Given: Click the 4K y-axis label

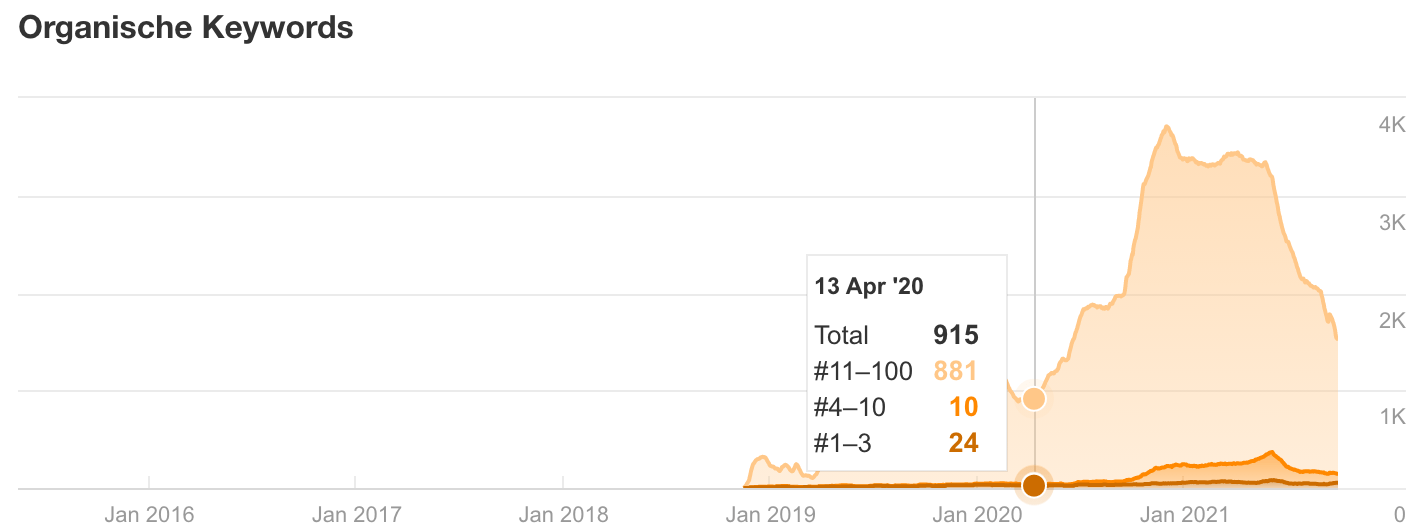Looking at the screenshot, I should tap(1392, 124).
